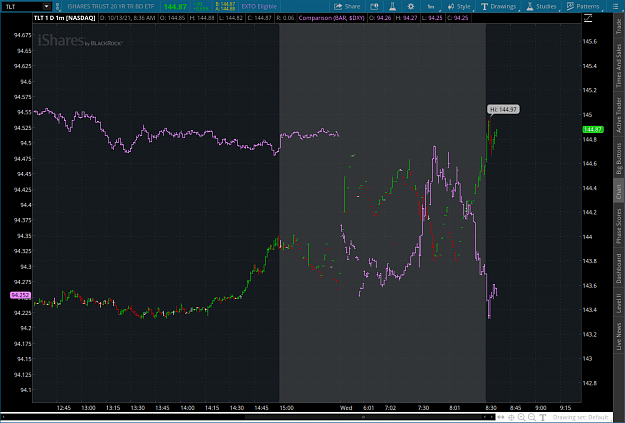The height and width of the screenshot is (423, 625).
Task: Open the Drawings menu
Action: point(499,6)
